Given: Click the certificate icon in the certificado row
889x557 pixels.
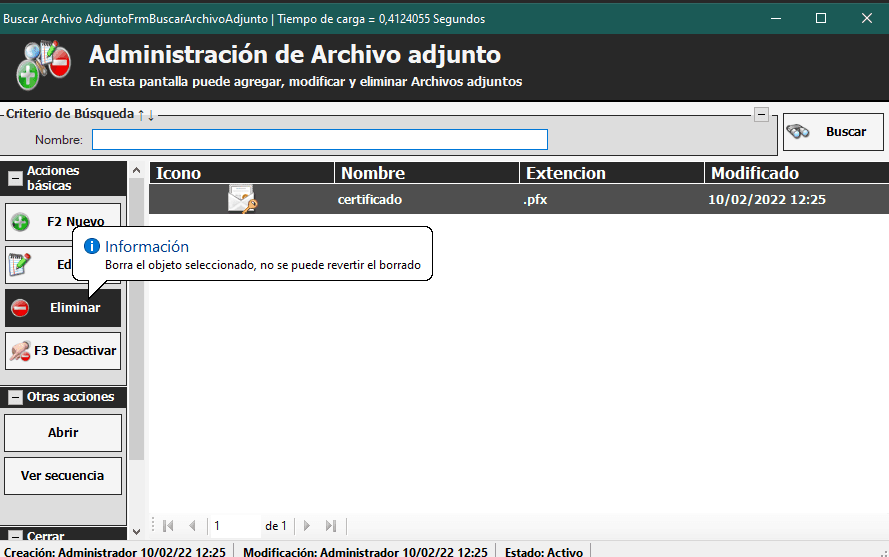Looking at the screenshot, I should point(242,200).
